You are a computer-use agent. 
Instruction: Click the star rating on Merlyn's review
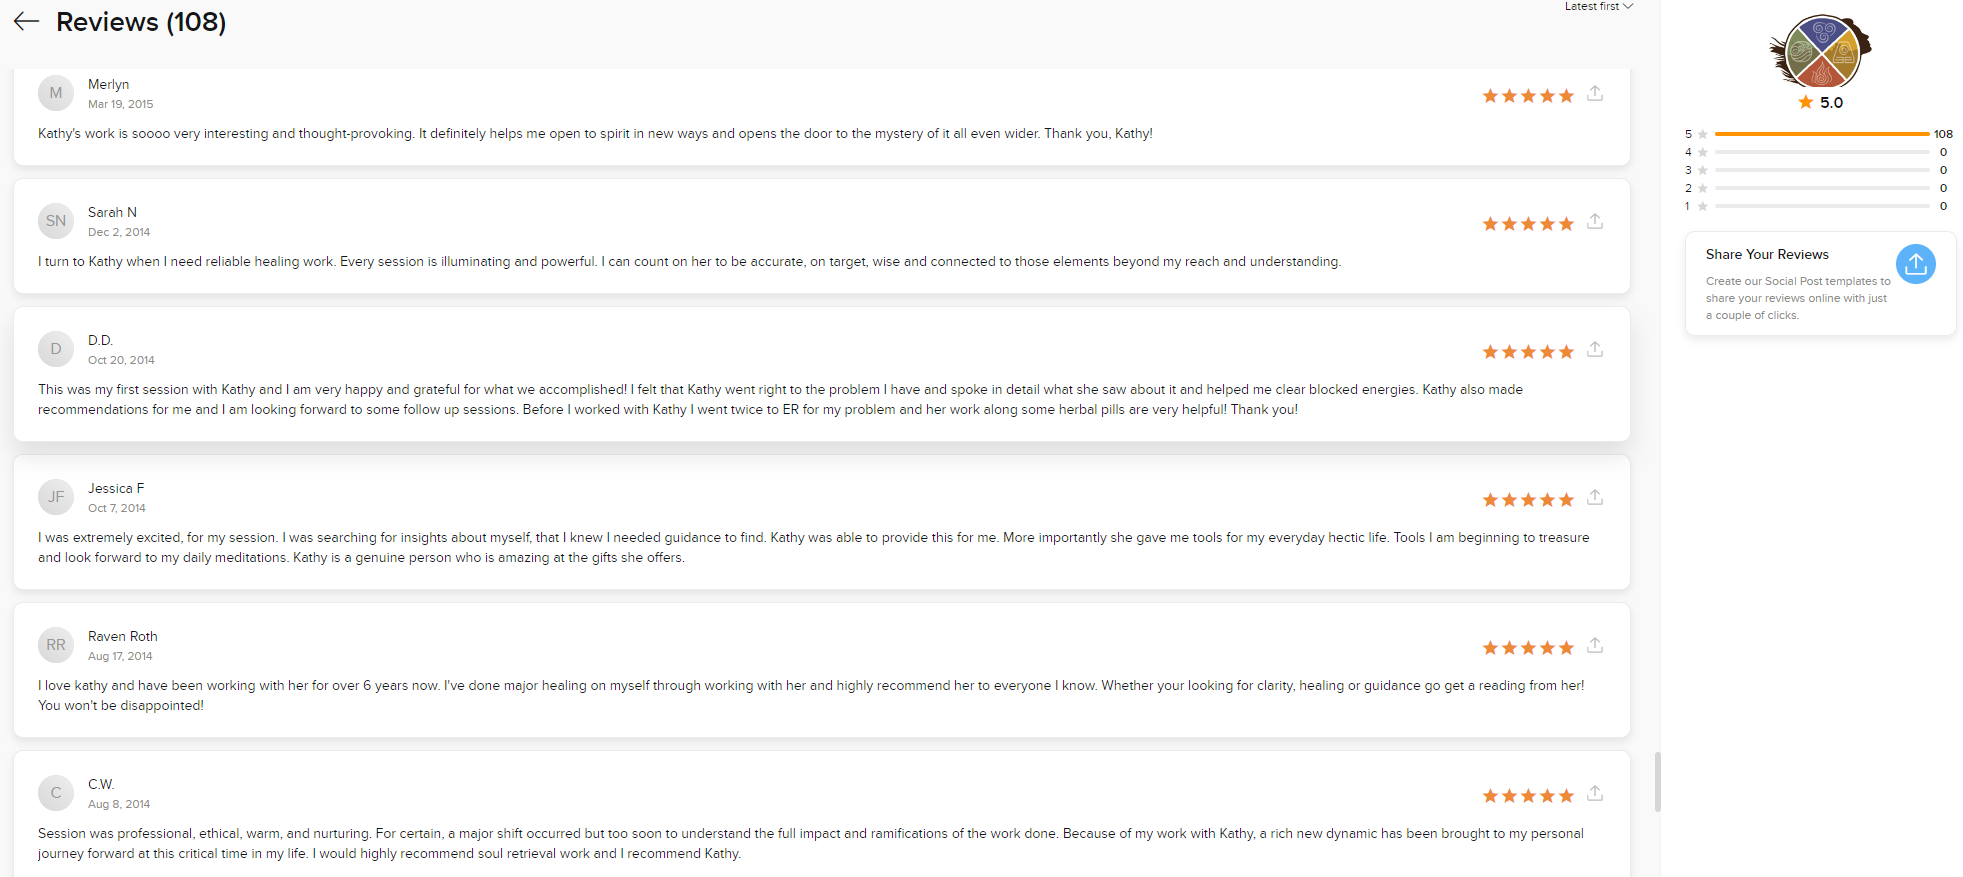point(1528,96)
